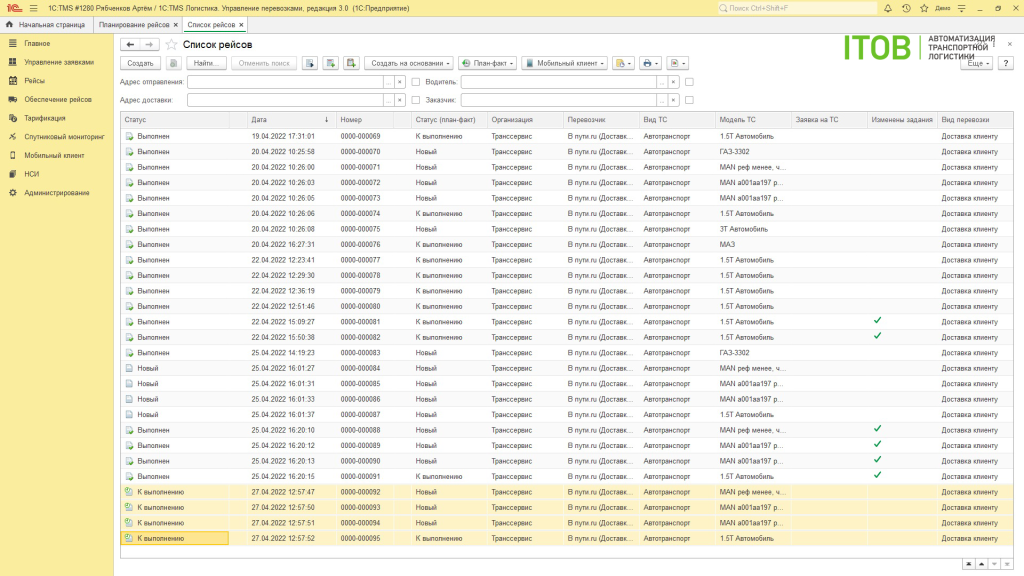Click the Адрес доставки input field
The image size is (1024, 576).
(x=285, y=101)
